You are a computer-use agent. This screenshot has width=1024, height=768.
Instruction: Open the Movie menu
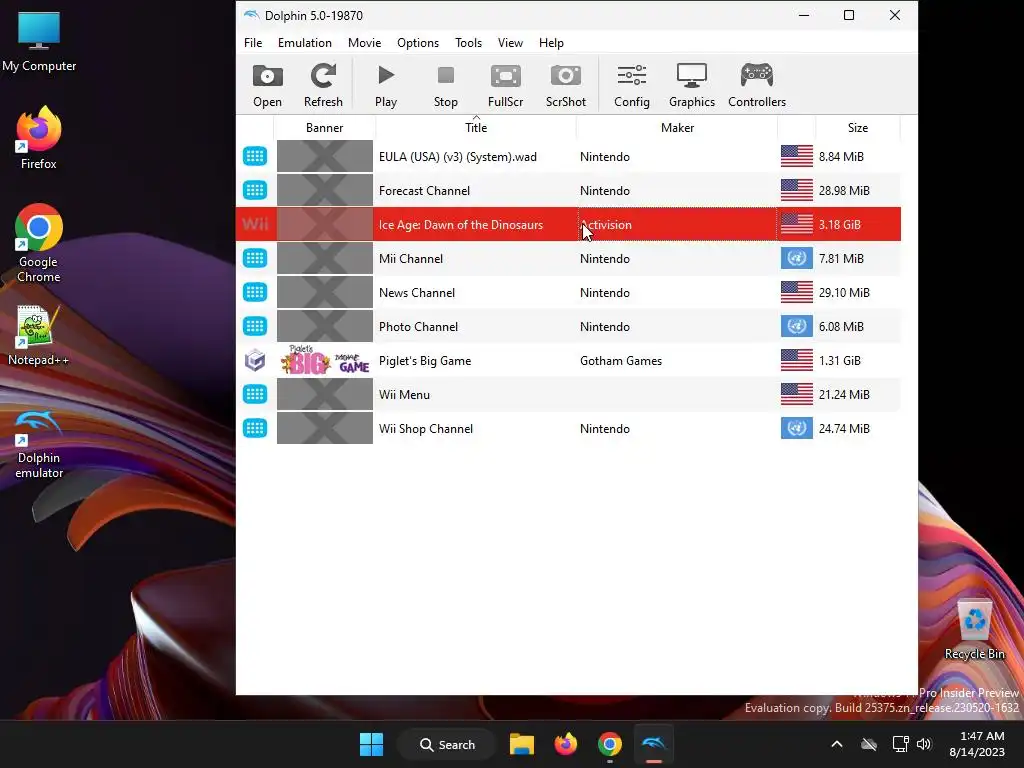click(x=364, y=42)
